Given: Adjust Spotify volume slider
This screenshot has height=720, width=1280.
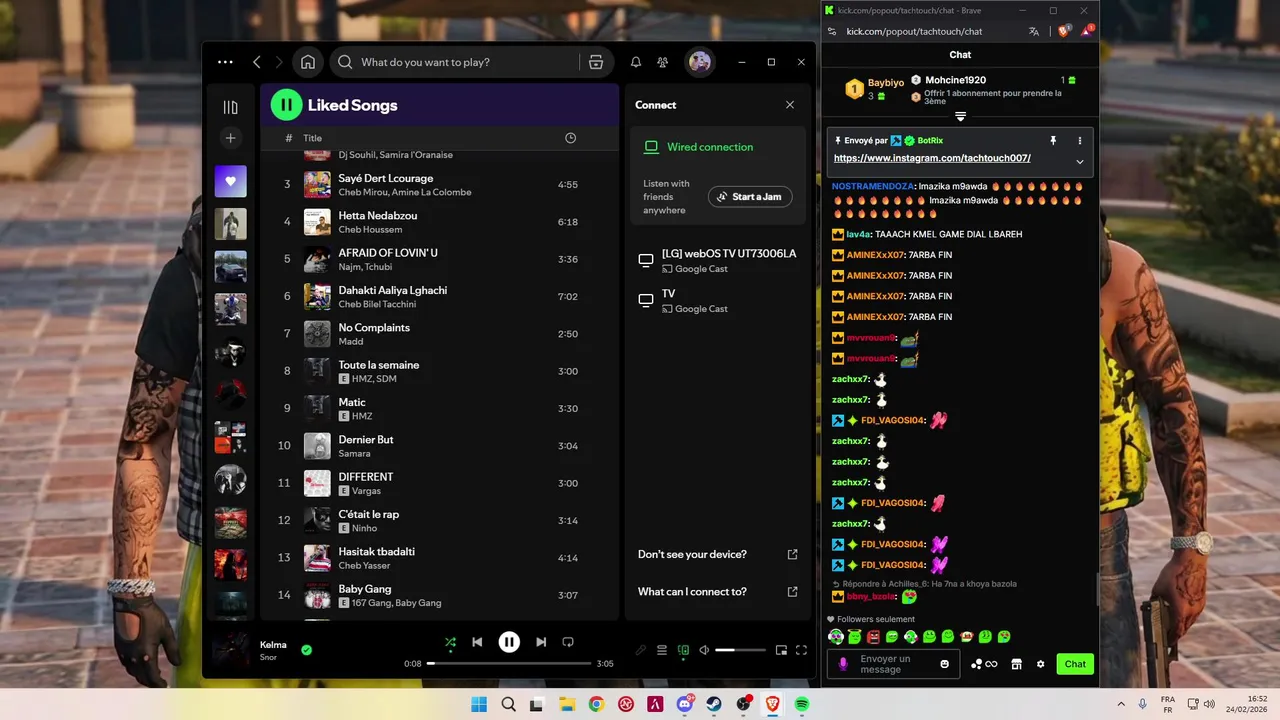Looking at the screenshot, I should (x=740, y=650).
